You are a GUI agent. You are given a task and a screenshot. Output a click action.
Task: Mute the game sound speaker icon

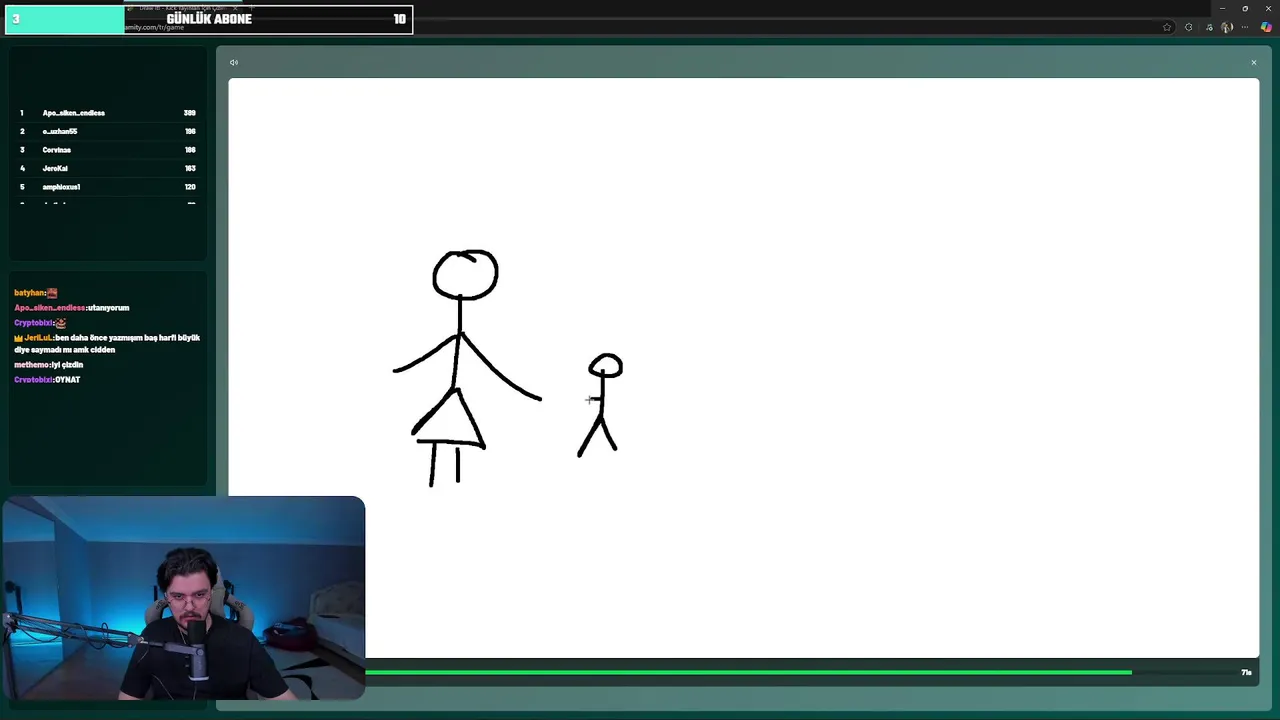234,63
